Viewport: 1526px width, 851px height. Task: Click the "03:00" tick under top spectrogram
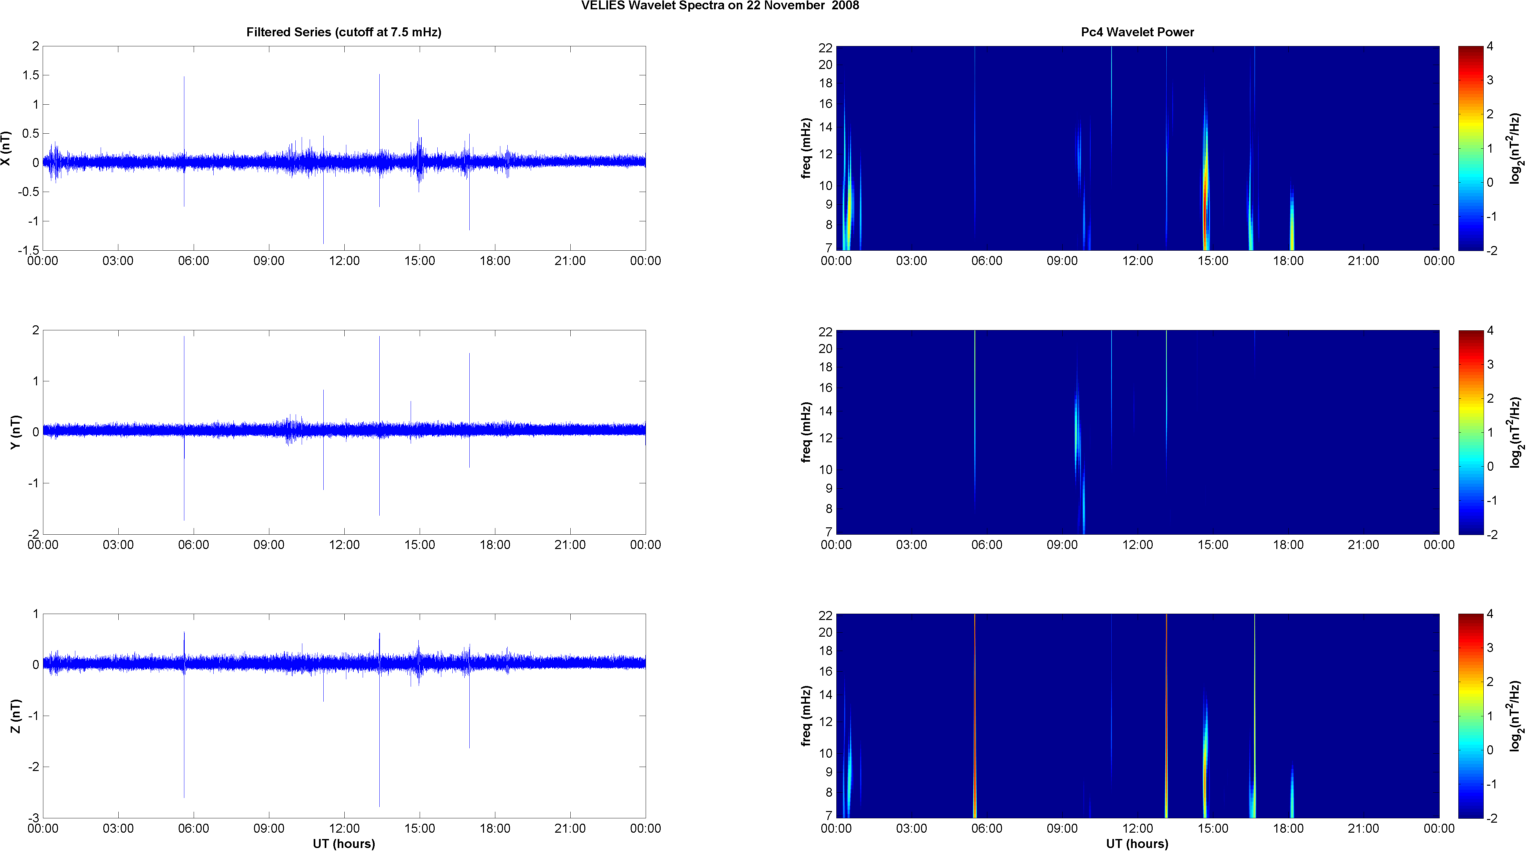click(911, 261)
